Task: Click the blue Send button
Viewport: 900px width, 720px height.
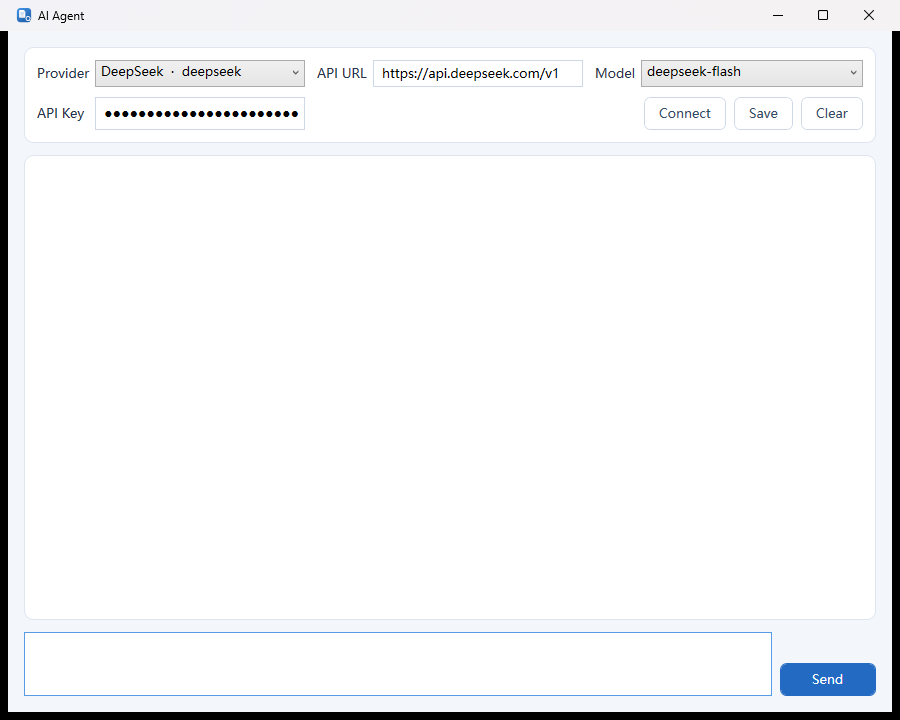Action: tap(828, 679)
